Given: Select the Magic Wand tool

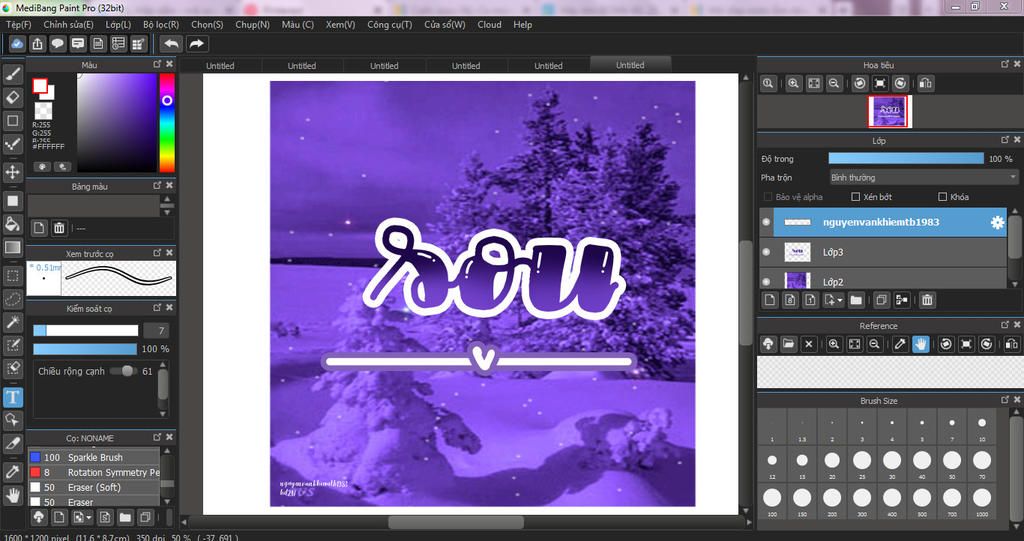Looking at the screenshot, I should 12,322.
